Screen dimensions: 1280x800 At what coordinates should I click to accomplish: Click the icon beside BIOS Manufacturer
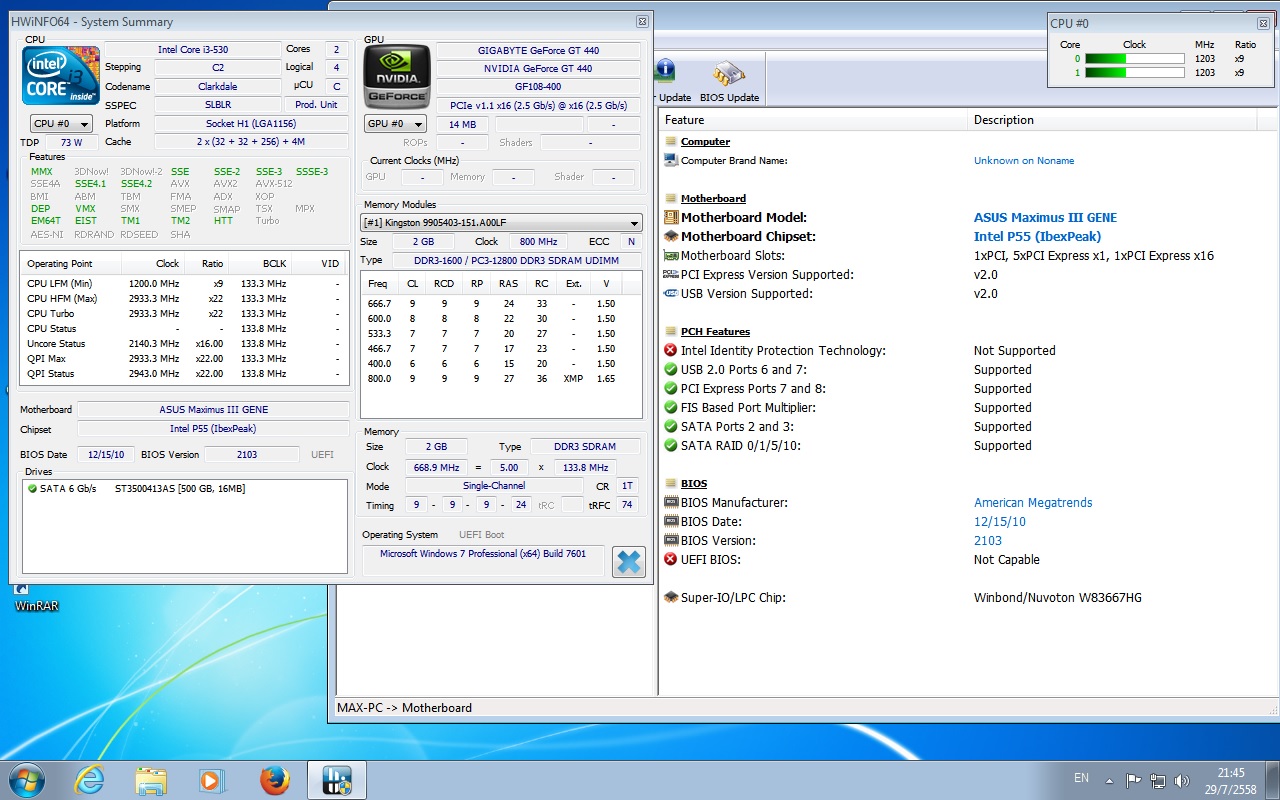pos(670,503)
